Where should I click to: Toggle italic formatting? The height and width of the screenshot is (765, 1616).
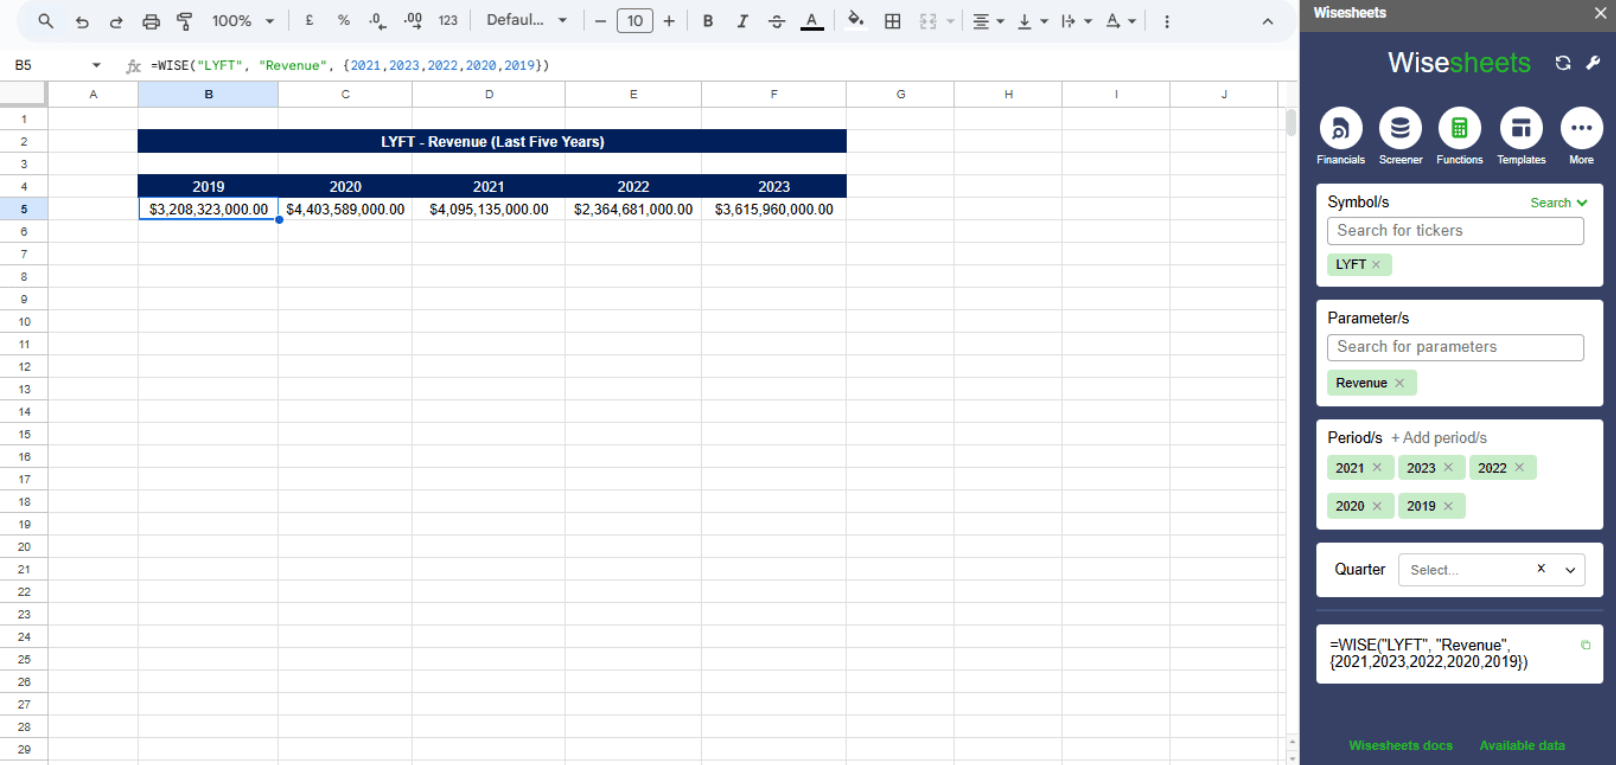[742, 21]
